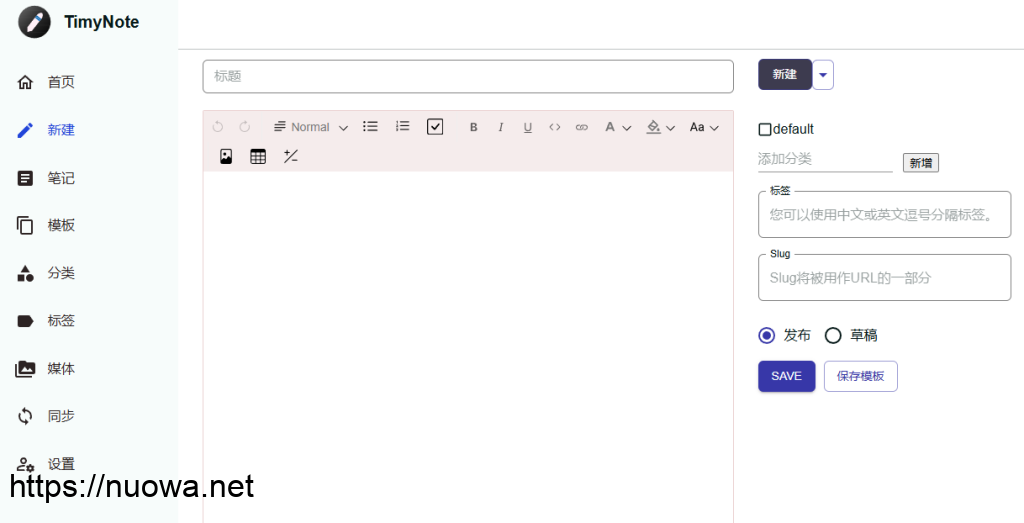Open the background fill color picker
Screen dimensions: 1024x523
point(660,127)
